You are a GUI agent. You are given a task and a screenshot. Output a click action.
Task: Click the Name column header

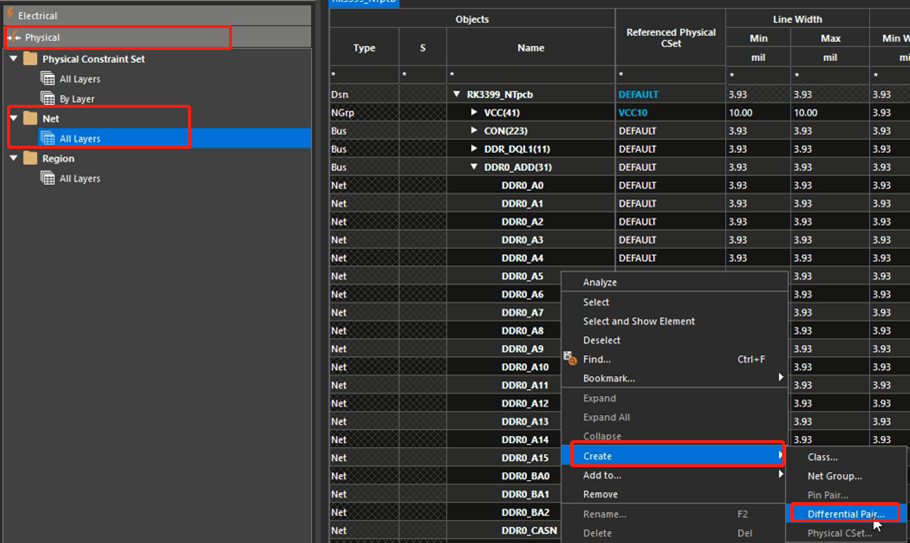530,48
